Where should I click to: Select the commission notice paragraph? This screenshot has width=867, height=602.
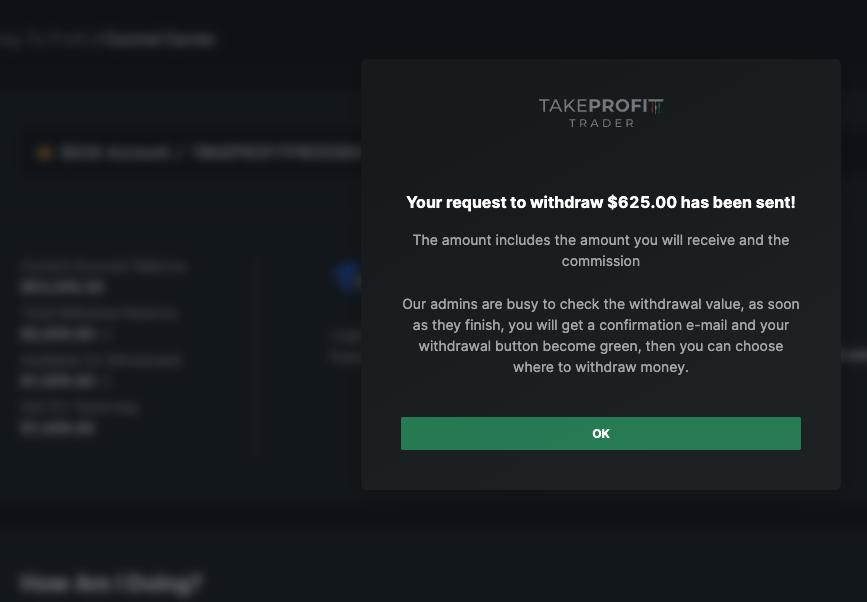point(600,250)
